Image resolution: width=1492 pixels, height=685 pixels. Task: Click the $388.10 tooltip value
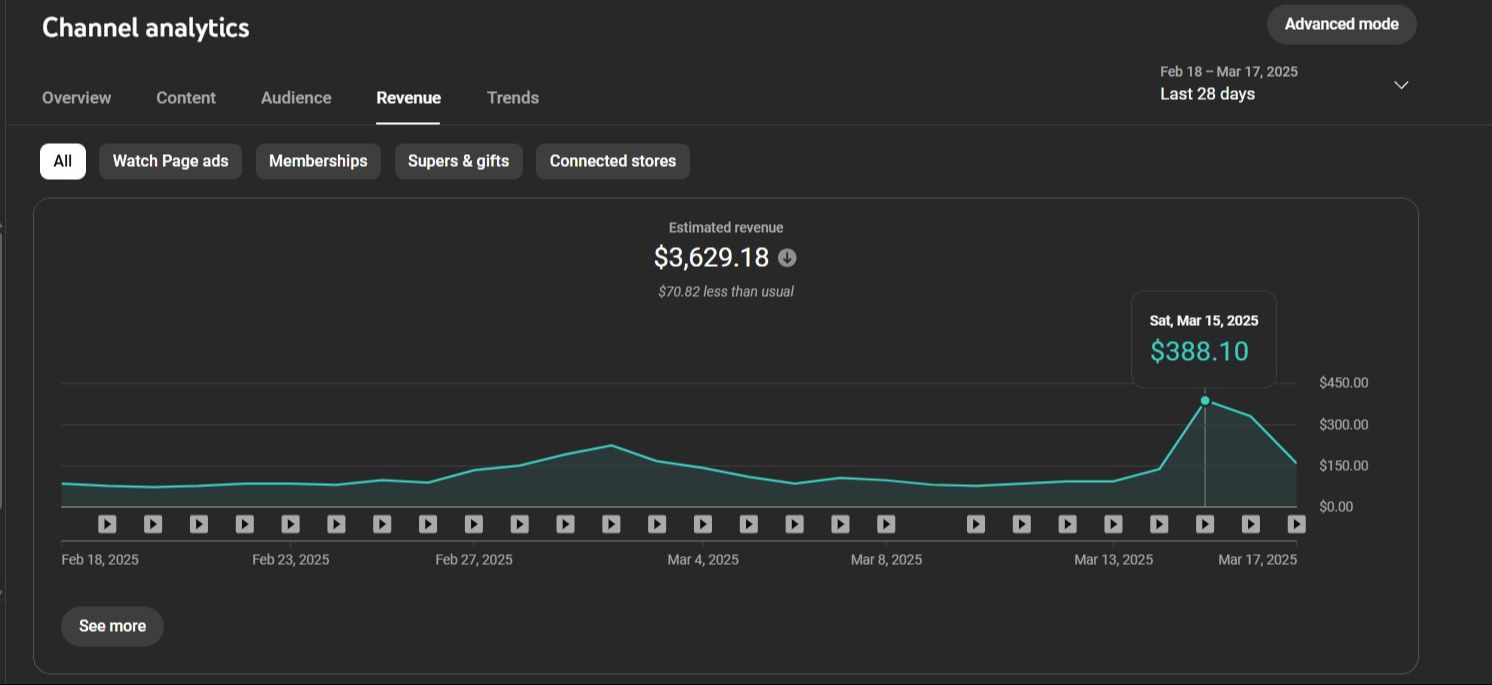pyautogui.click(x=1199, y=351)
